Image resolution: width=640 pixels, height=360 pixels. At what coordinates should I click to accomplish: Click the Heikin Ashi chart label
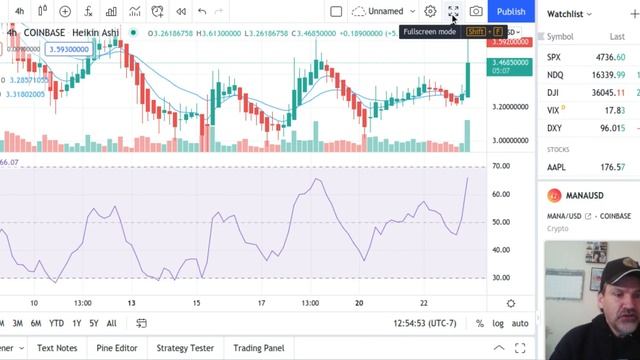pyautogui.click(x=96, y=33)
